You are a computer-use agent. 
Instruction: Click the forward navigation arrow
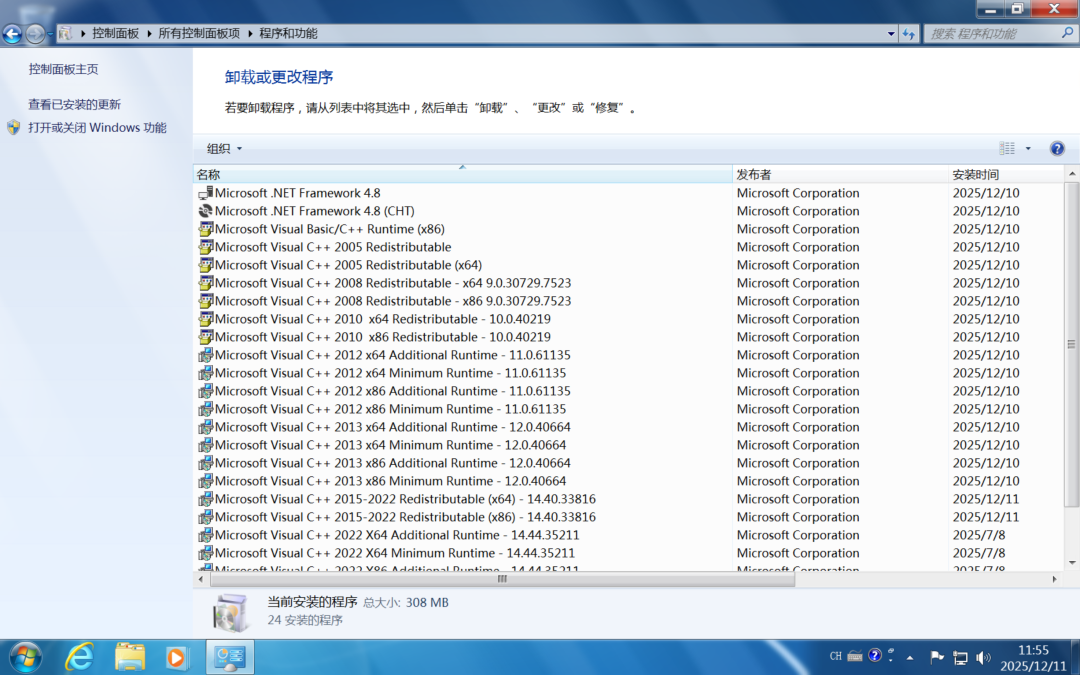(x=35, y=33)
